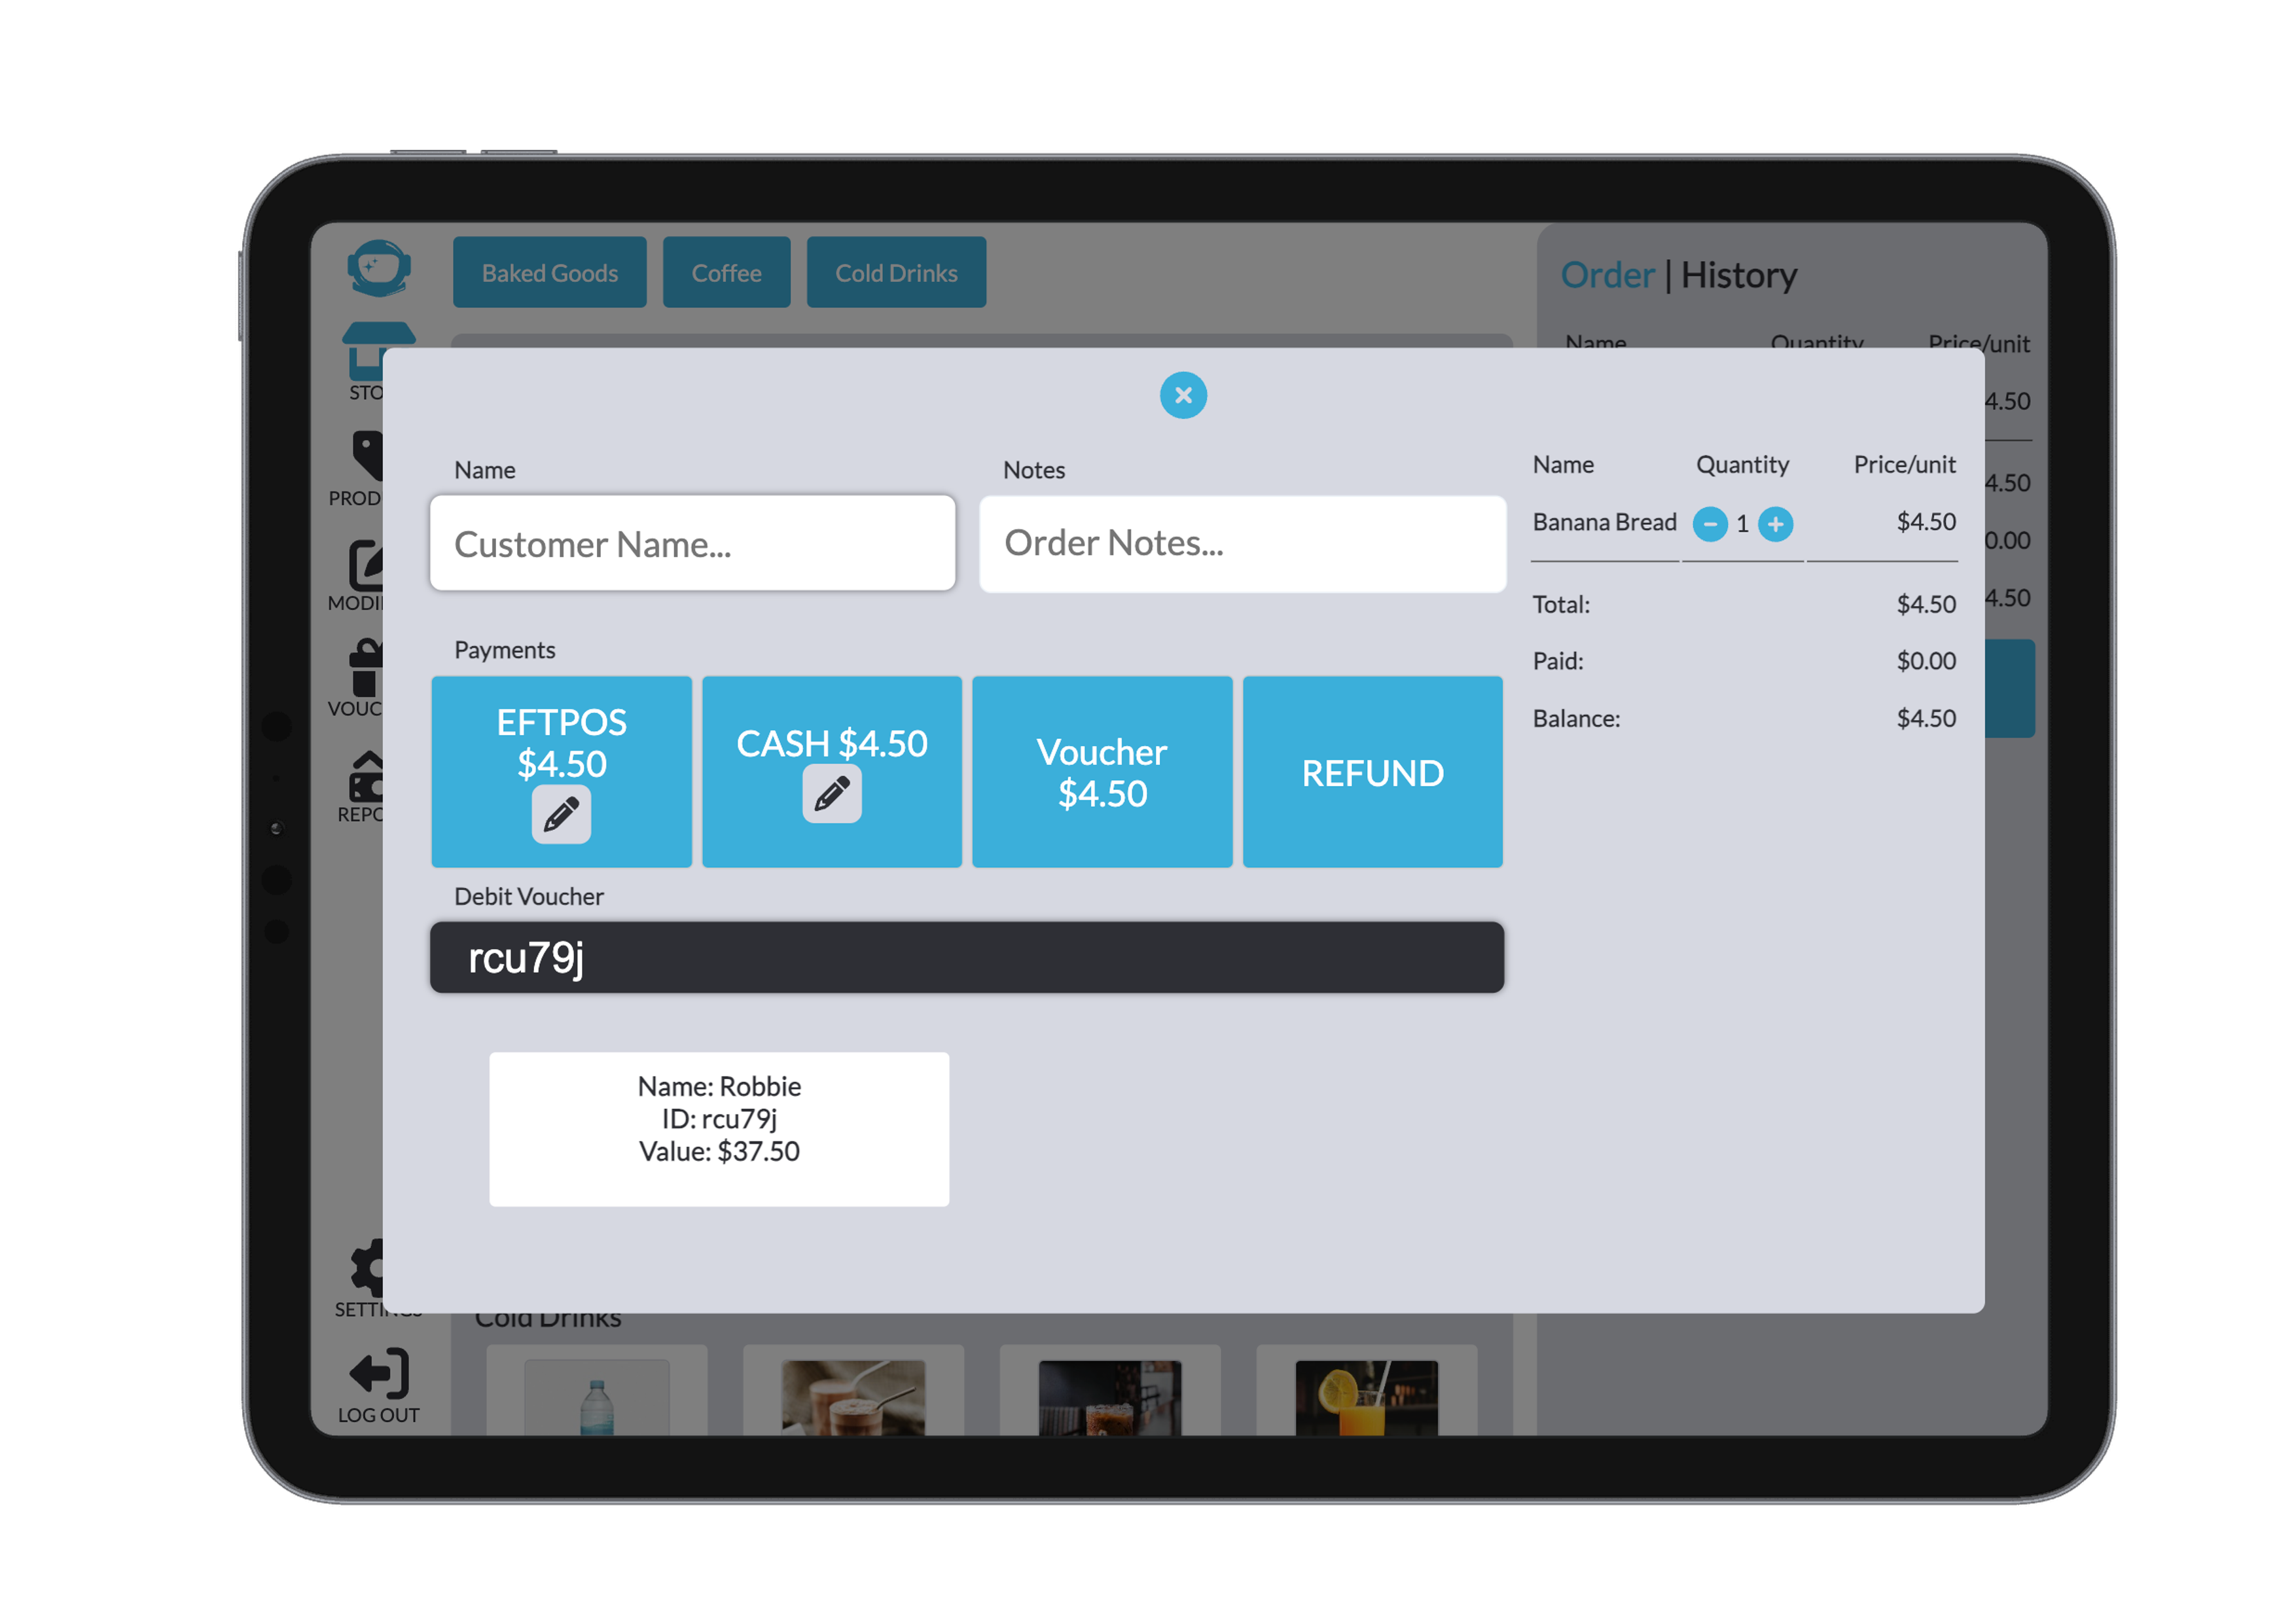2296x1623 pixels.
Task: Close the payment dialog with X icon
Action: tap(1183, 395)
